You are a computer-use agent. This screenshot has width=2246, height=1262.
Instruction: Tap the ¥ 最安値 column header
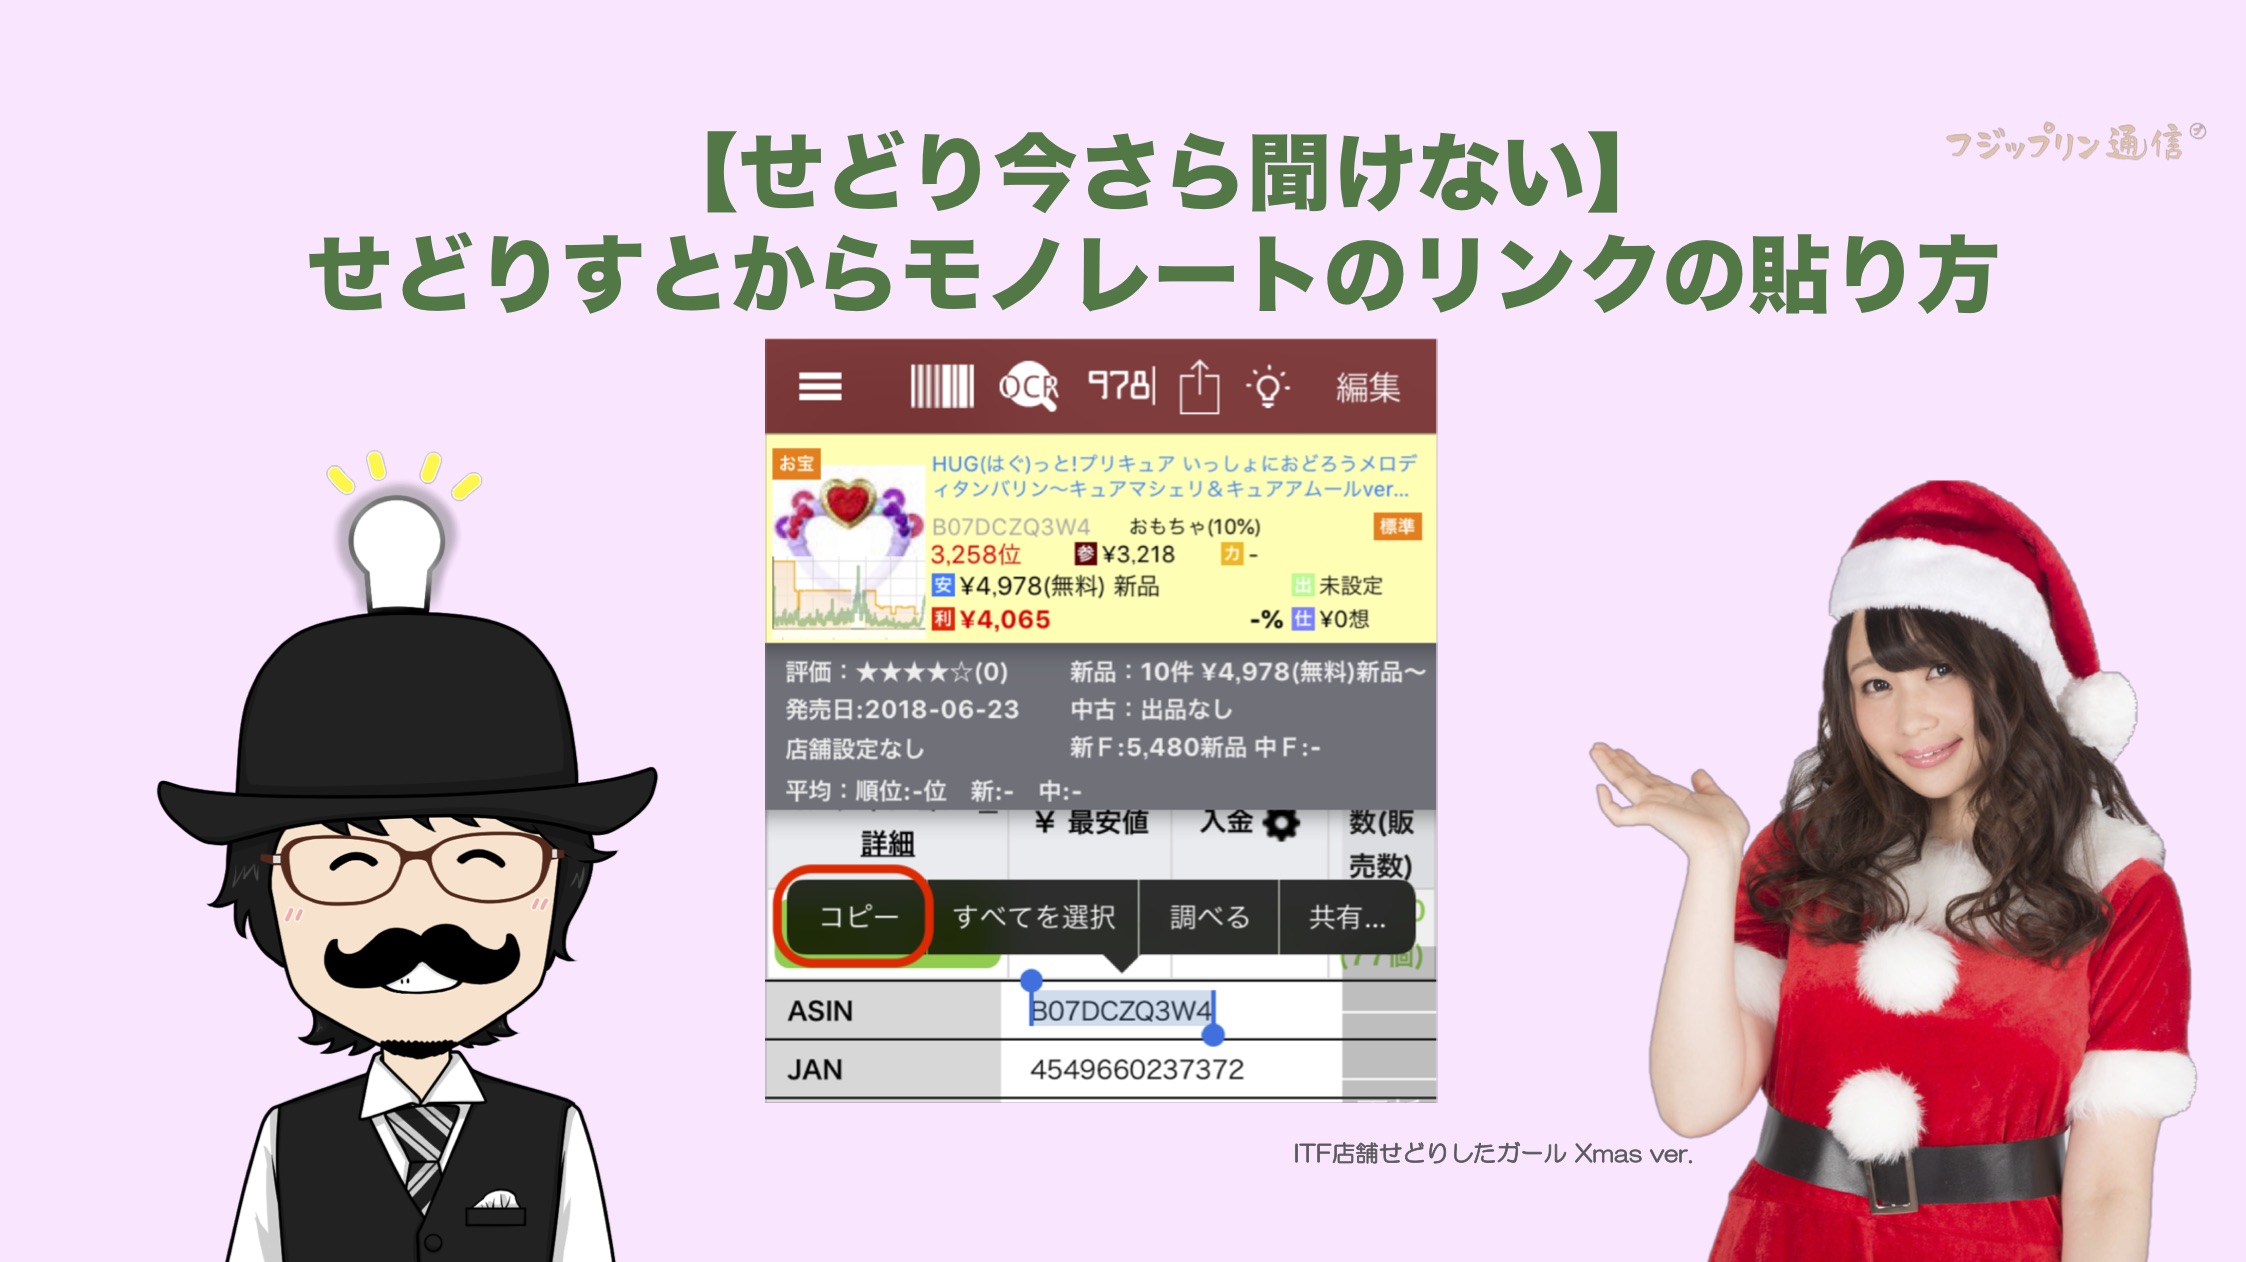[x=1091, y=823]
